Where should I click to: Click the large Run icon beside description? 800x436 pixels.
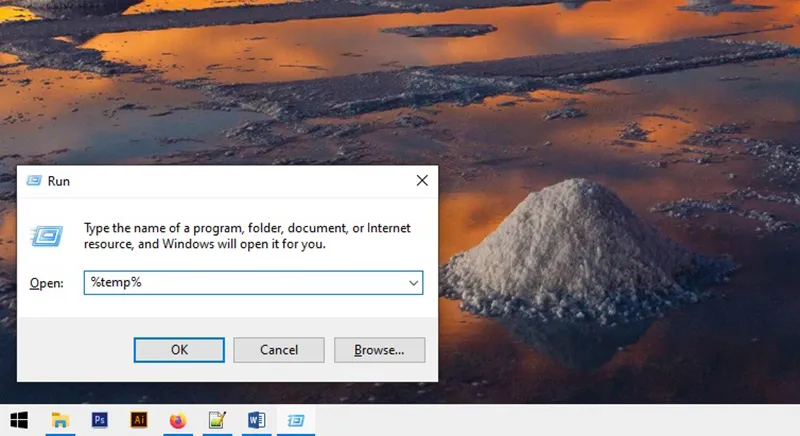tap(47, 236)
